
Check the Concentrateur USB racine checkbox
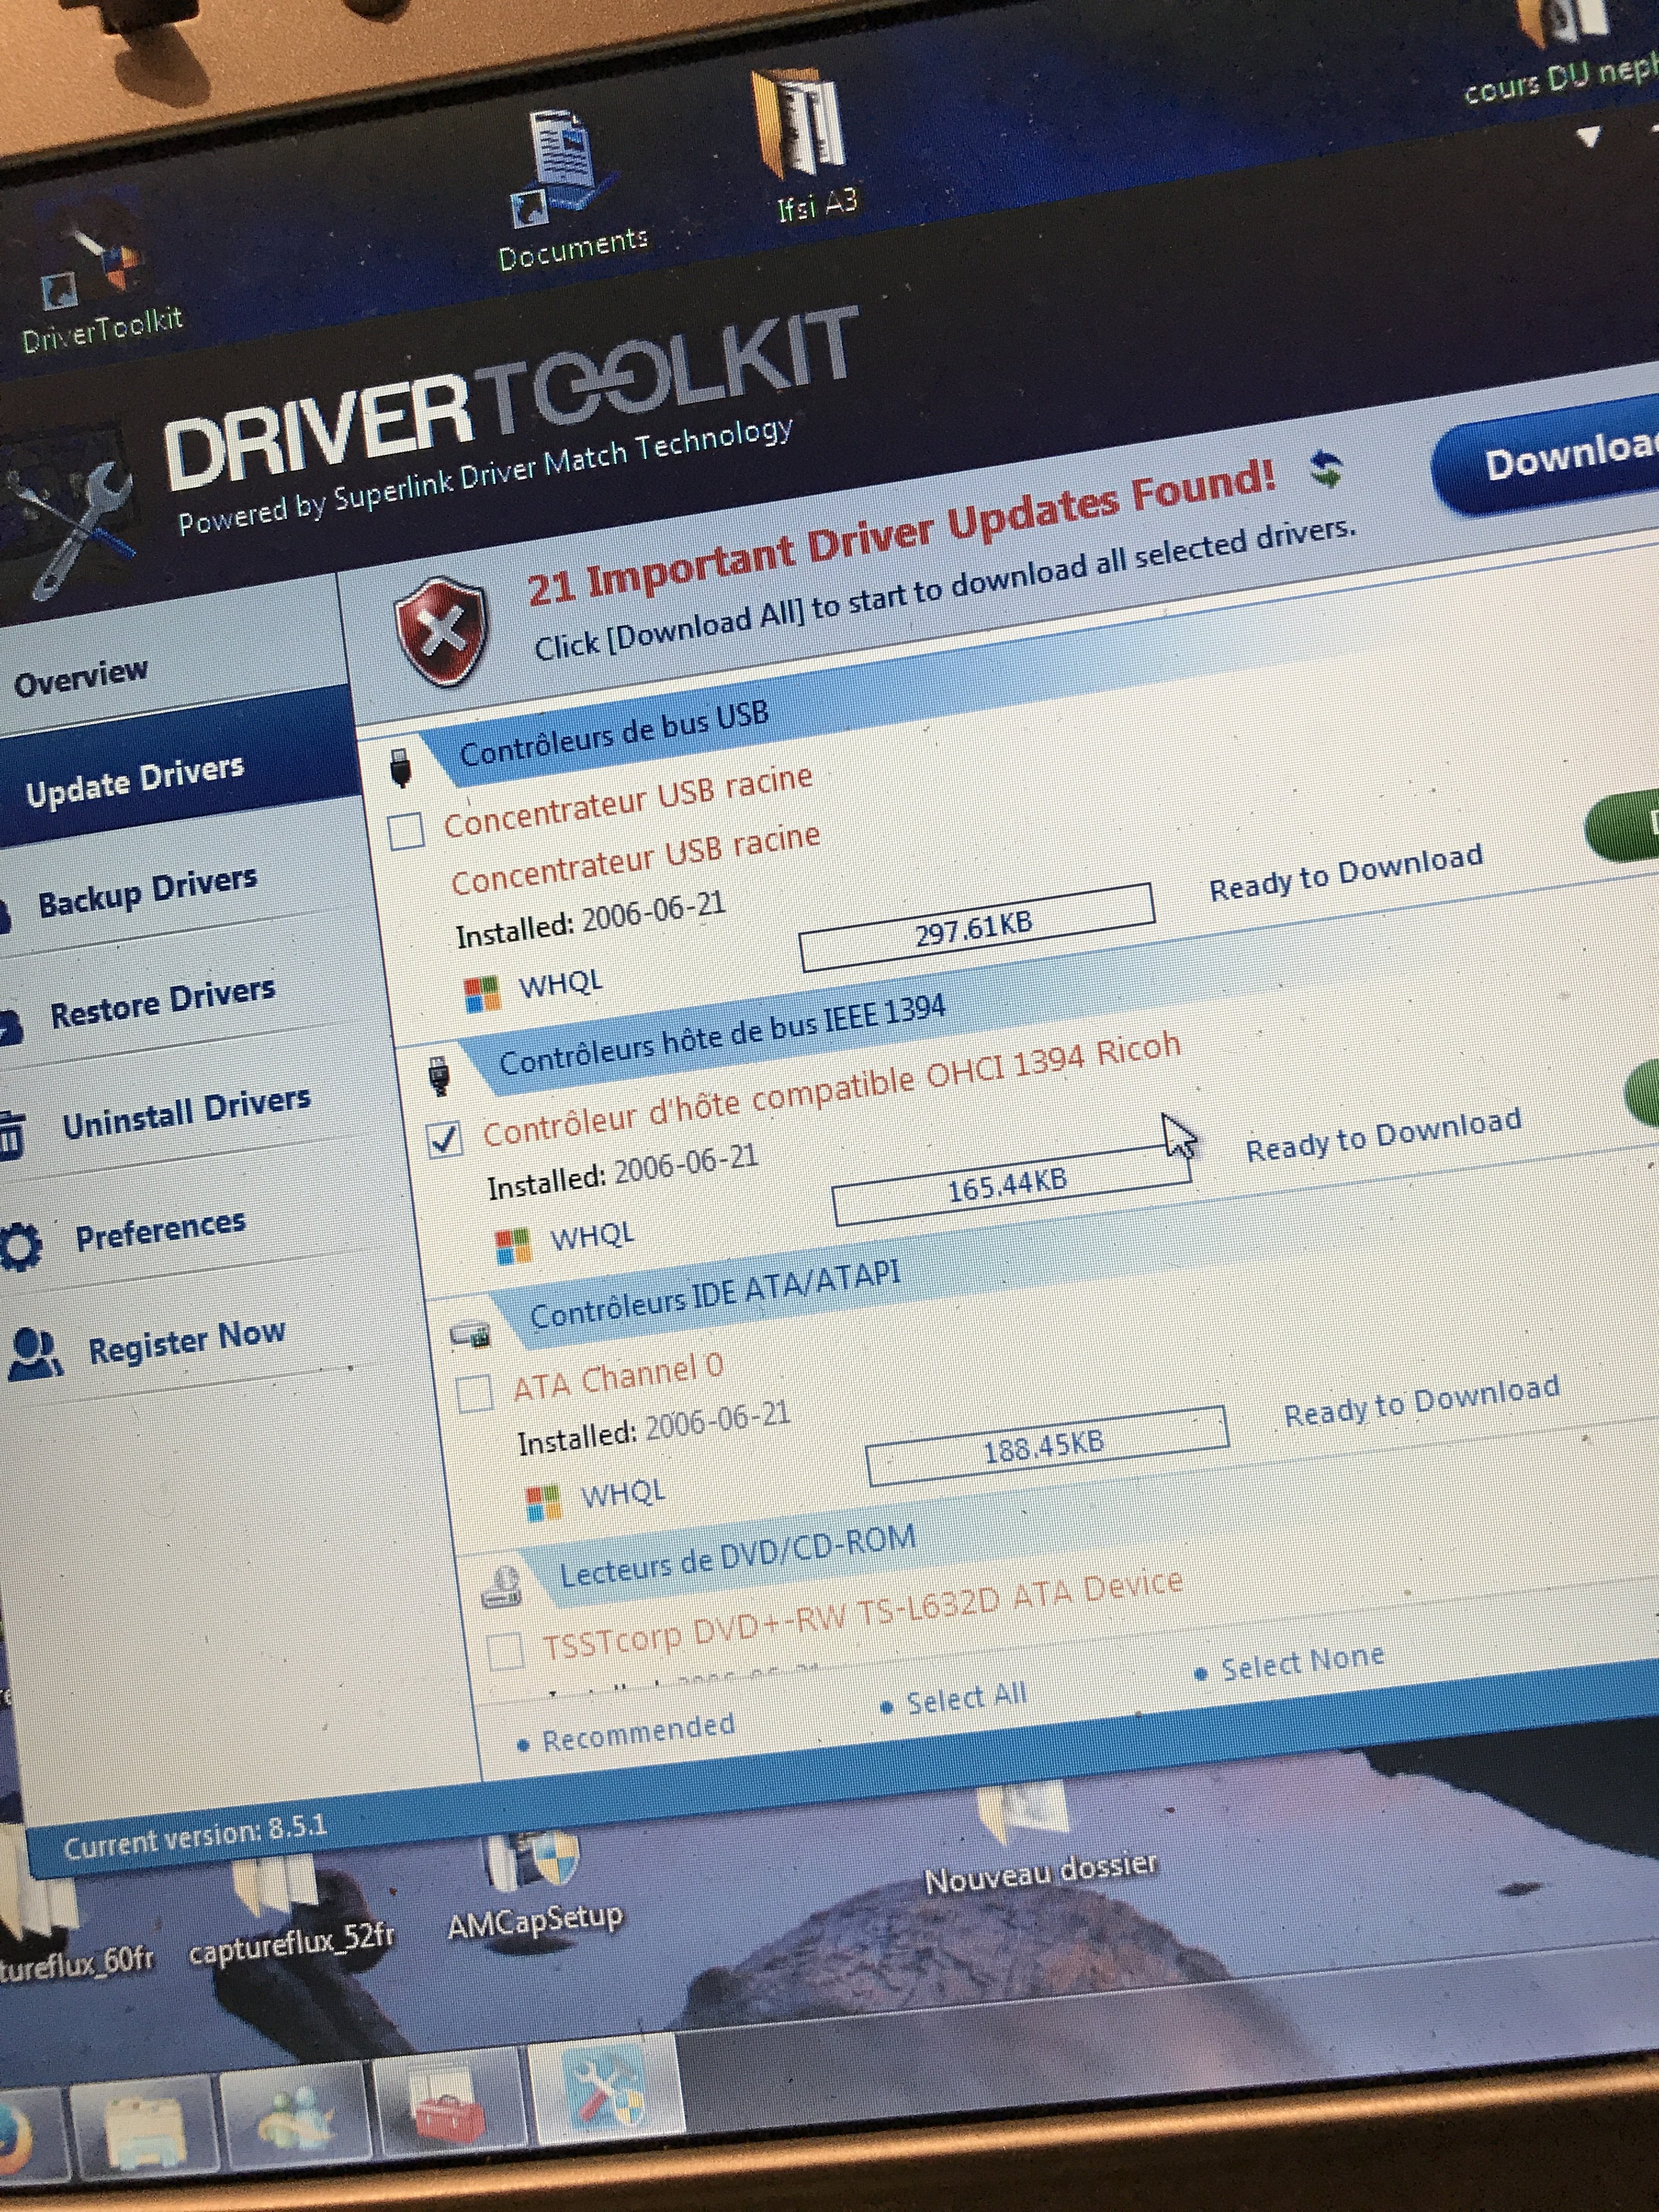pos(406,830)
